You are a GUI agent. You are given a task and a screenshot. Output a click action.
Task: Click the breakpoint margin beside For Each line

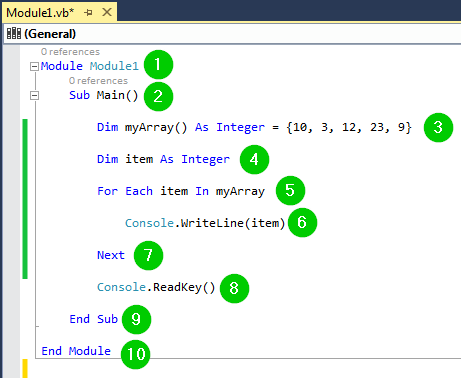click(11, 191)
